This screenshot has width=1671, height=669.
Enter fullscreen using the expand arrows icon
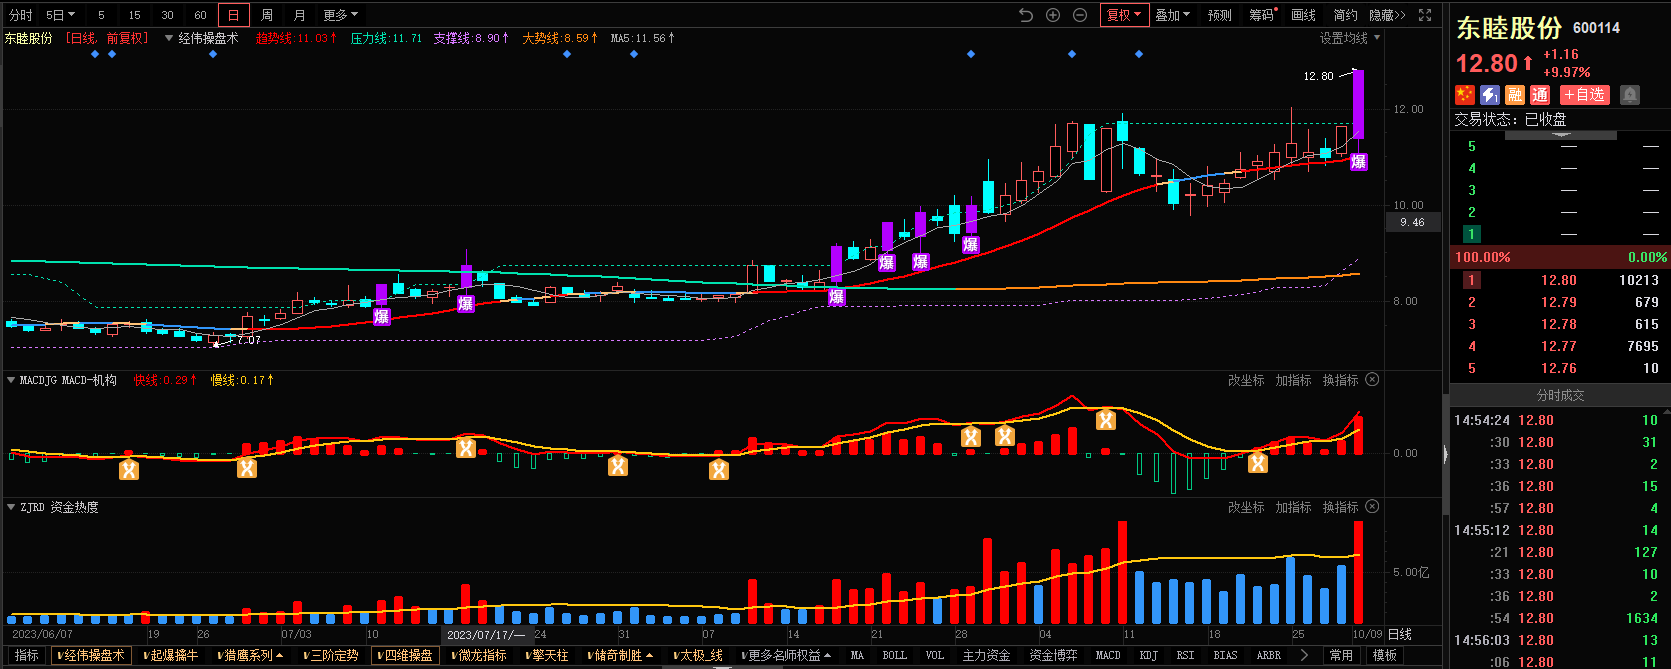1425,15
